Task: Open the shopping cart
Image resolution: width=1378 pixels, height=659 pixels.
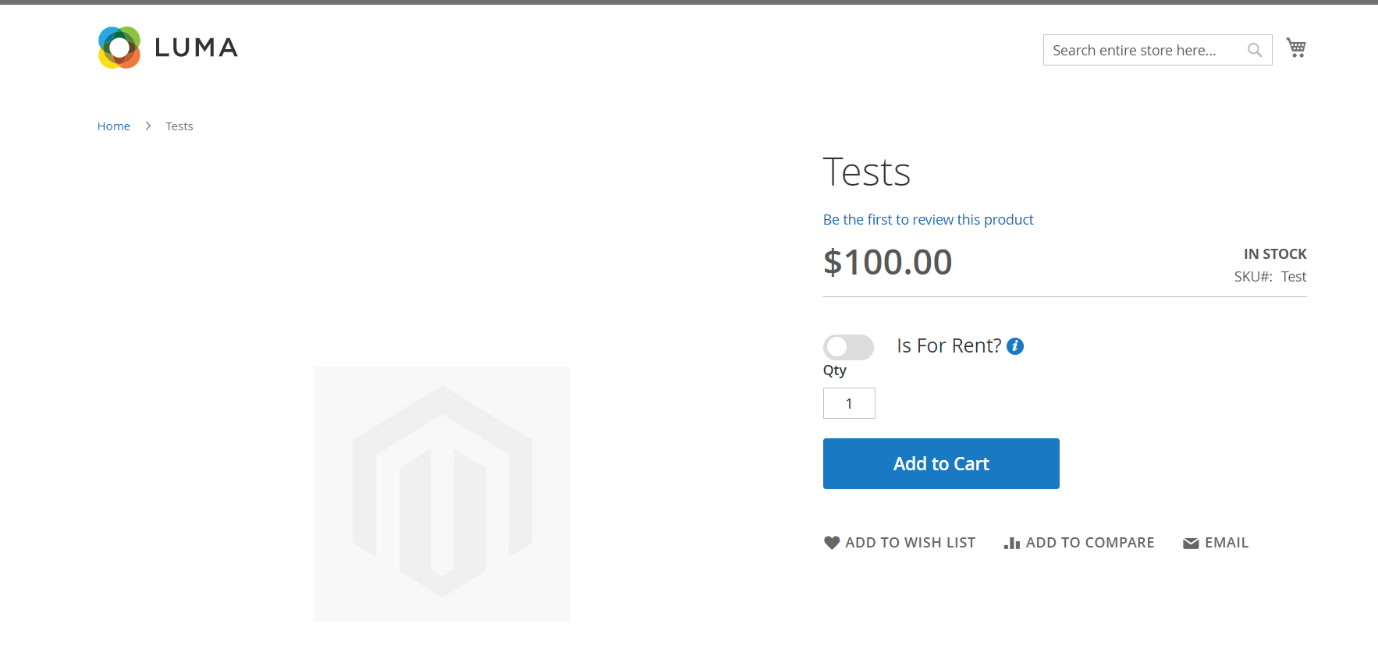Action: coord(1296,47)
